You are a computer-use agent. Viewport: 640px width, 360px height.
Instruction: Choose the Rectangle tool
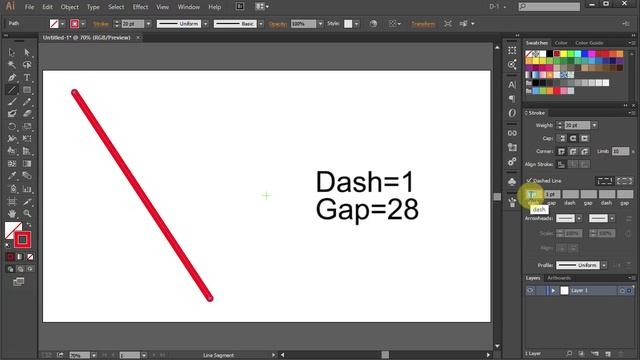(x=27, y=90)
